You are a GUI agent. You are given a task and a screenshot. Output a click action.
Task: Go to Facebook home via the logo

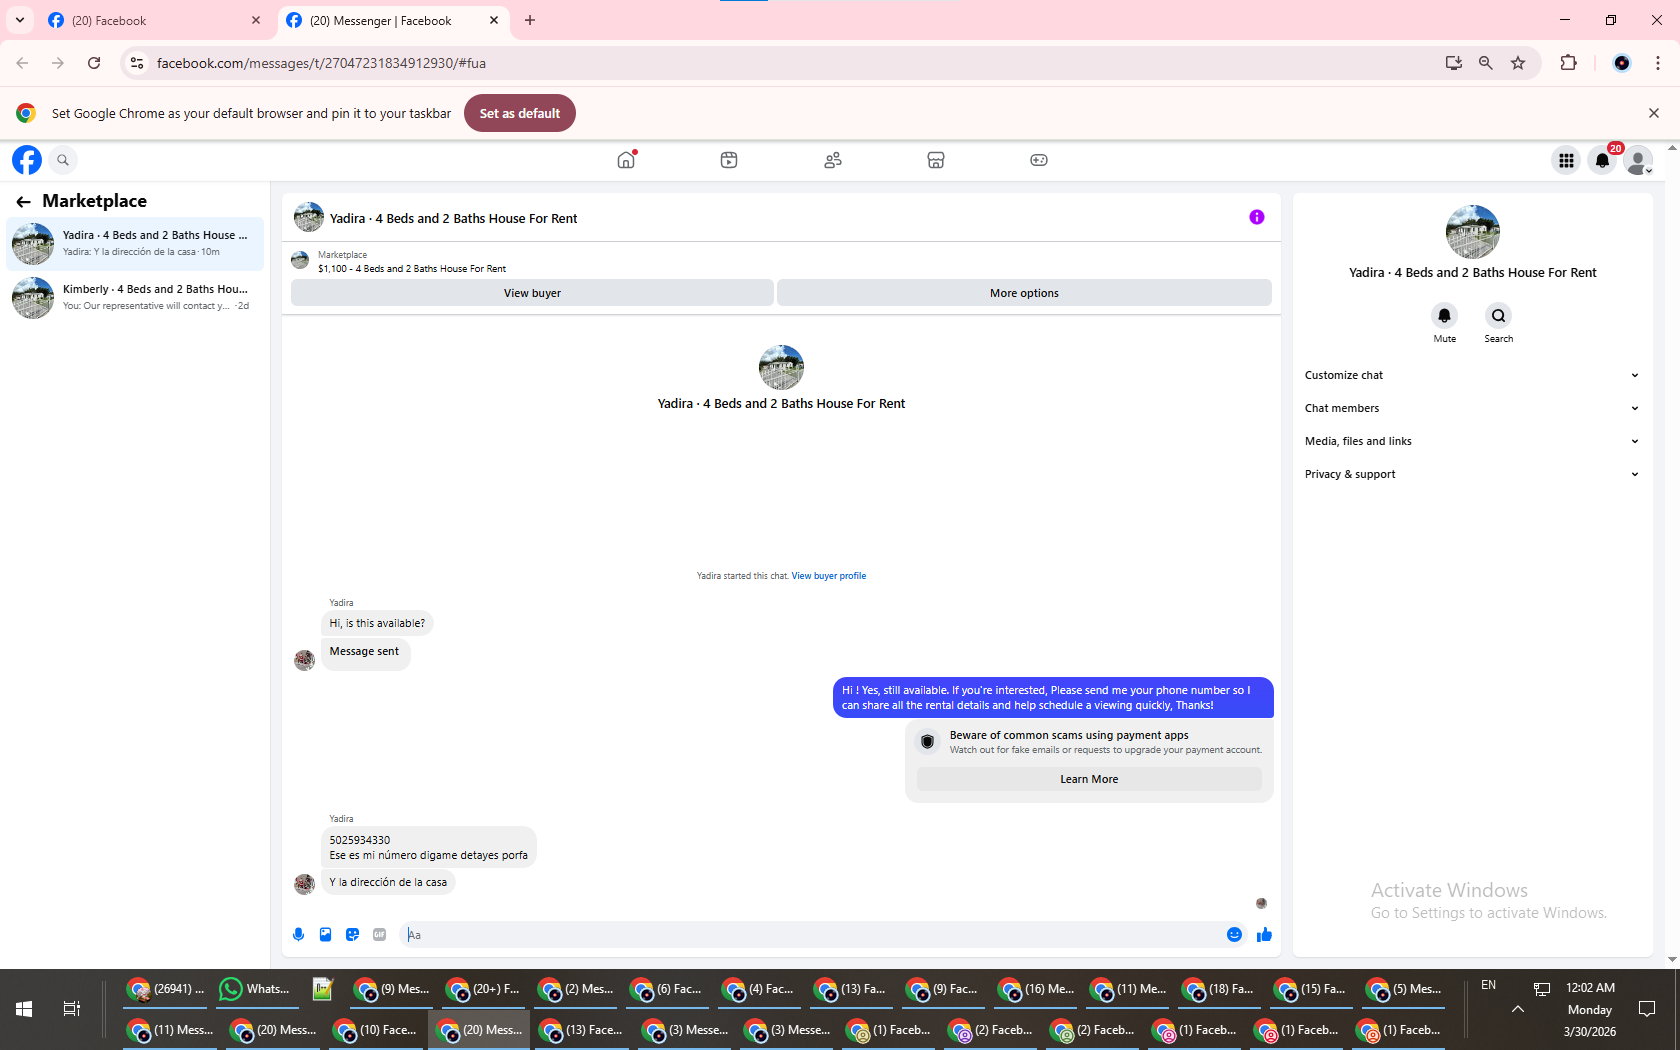(x=27, y=160)
